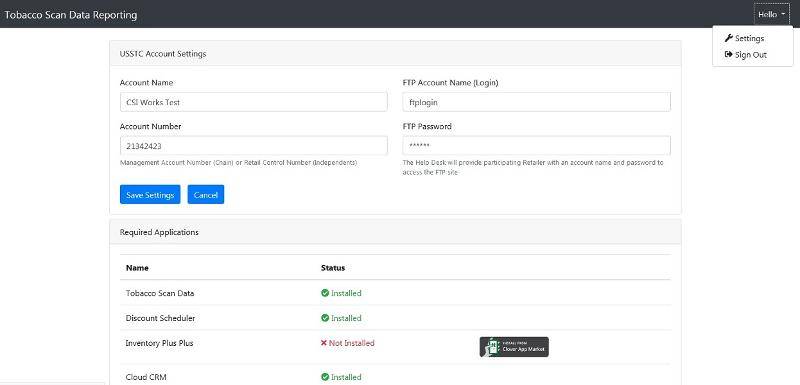The height and width of the screenshot is (385, 800).
Task: Select the Inventory Plus Plus row name
Action: click(159, 343)
